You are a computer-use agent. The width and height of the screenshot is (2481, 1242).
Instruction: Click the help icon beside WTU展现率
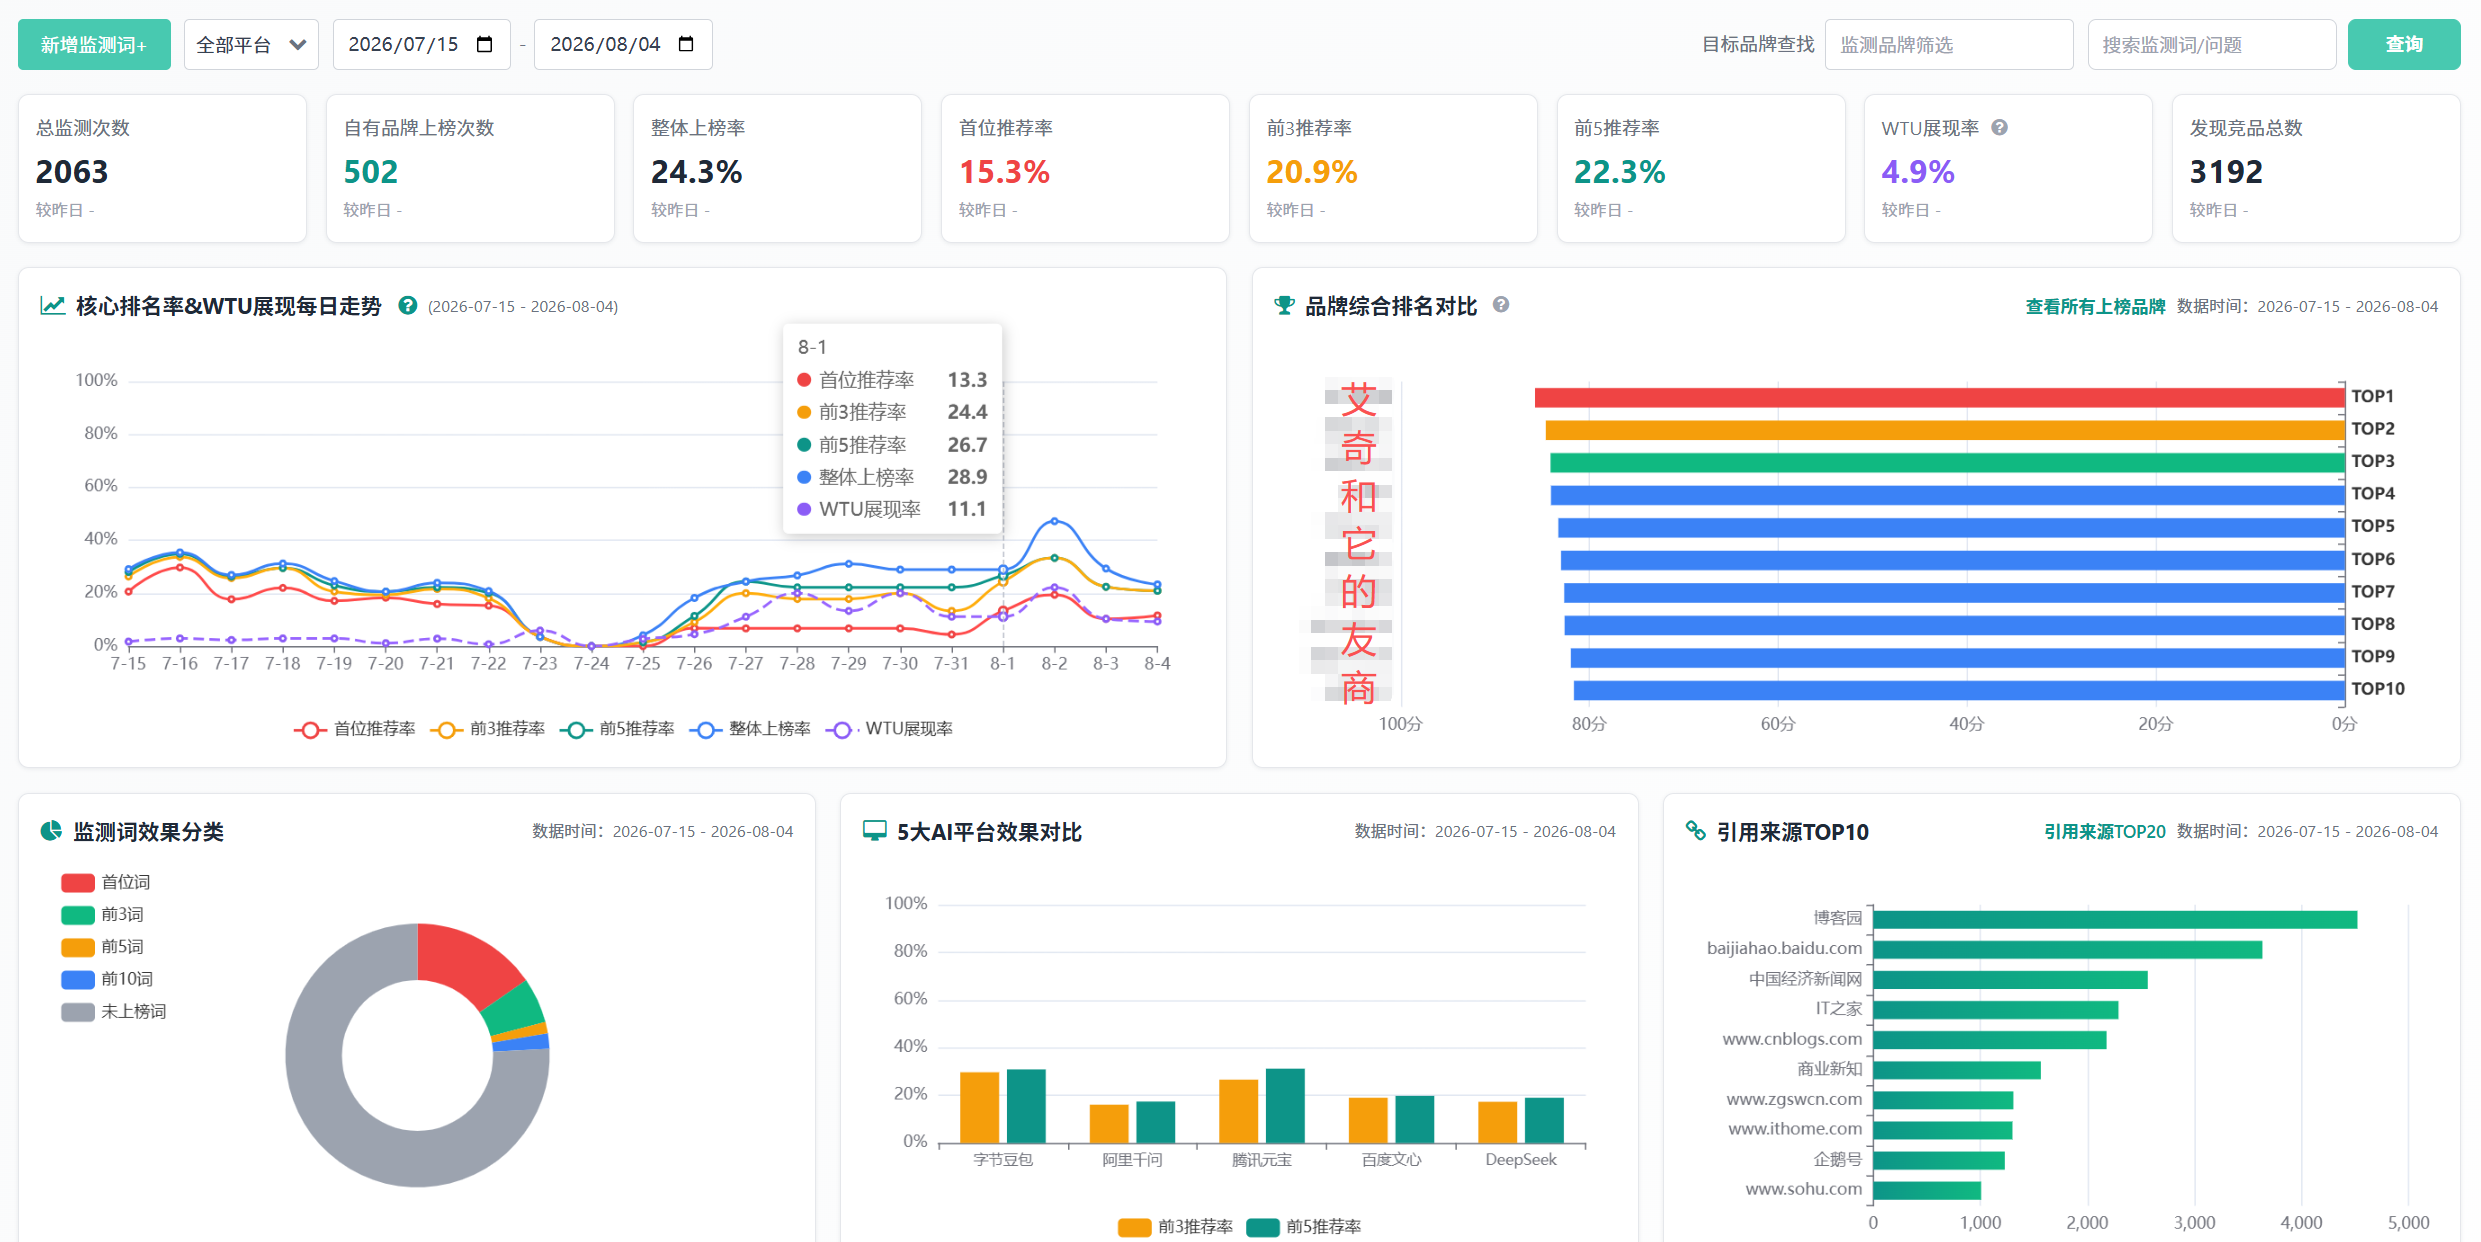1999,127
